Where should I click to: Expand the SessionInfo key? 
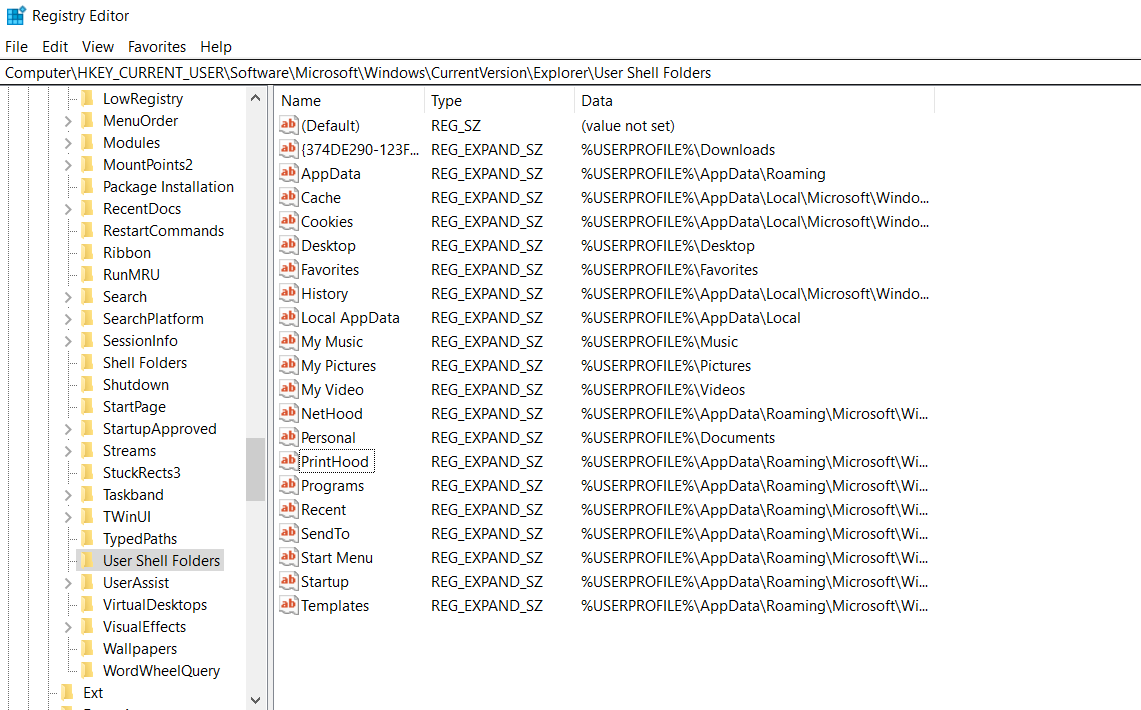68,340
